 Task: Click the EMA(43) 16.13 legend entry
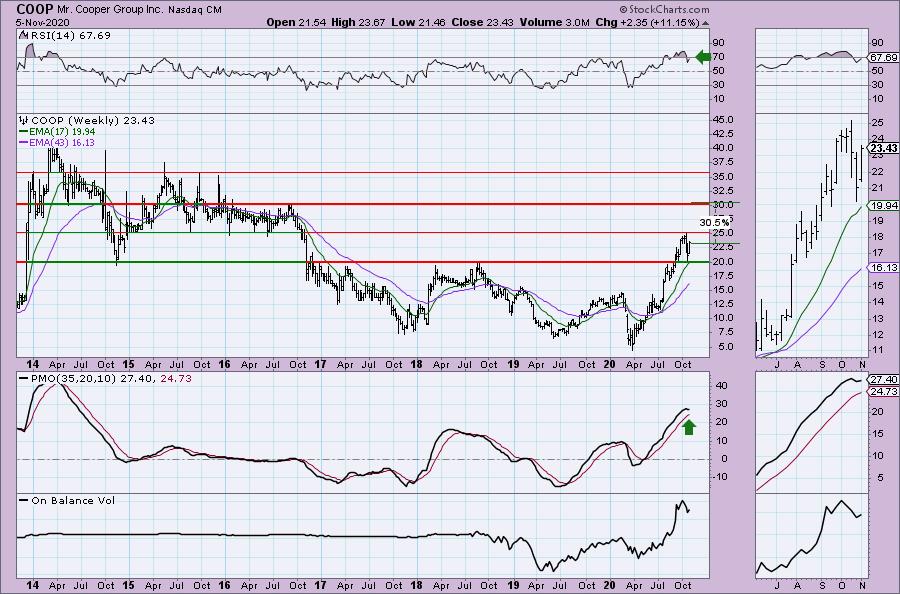62,142
